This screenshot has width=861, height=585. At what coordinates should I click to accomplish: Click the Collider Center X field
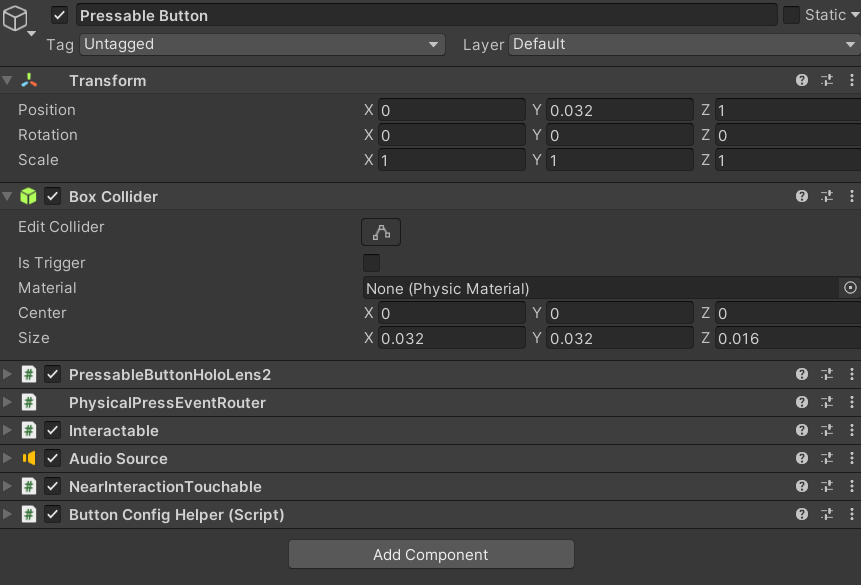click(451, 313)
